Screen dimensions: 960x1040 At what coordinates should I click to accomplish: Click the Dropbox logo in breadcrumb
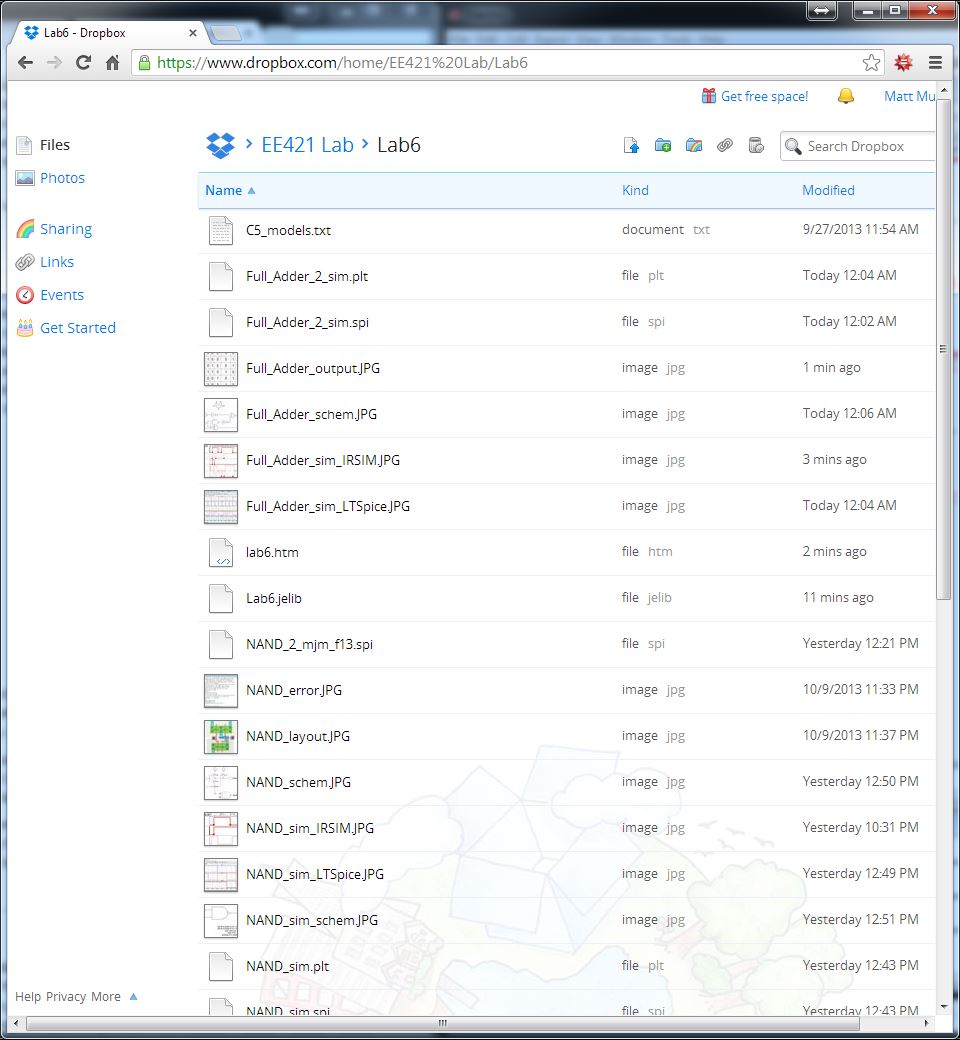[220, 145]
